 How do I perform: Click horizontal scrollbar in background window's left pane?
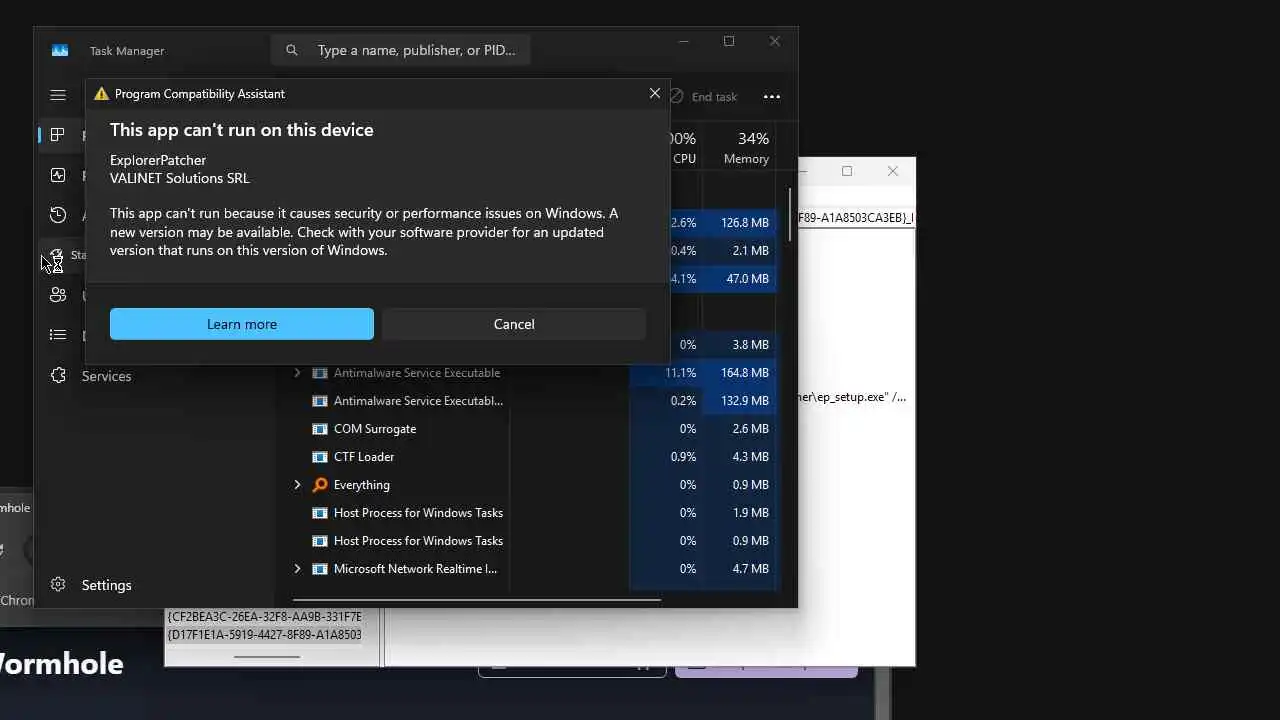tap(267, 657)
